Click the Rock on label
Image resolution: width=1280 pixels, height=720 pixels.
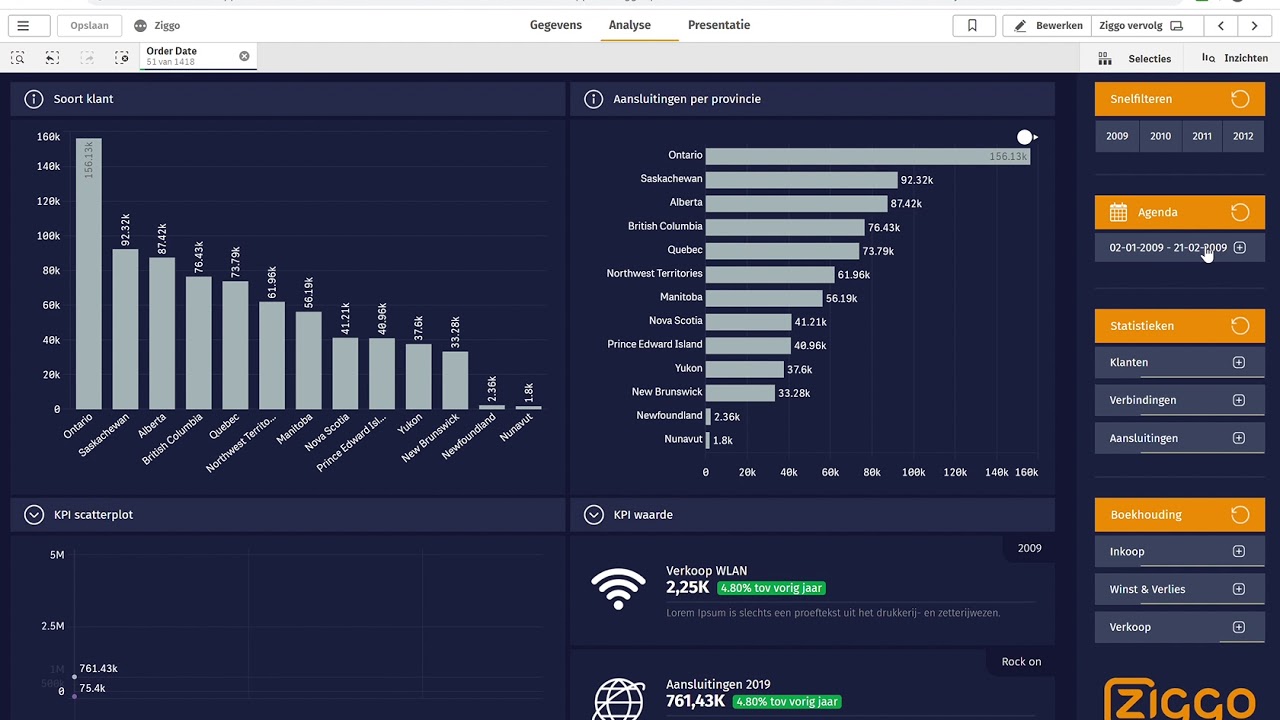tap(1021, 661)
